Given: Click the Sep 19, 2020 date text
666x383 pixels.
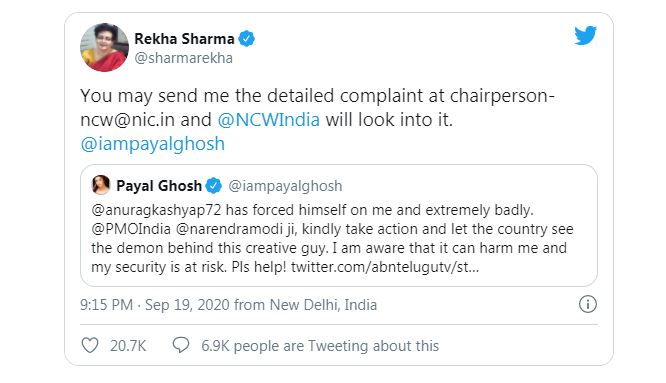Looking at the screenshot, I should coord(187,305).
